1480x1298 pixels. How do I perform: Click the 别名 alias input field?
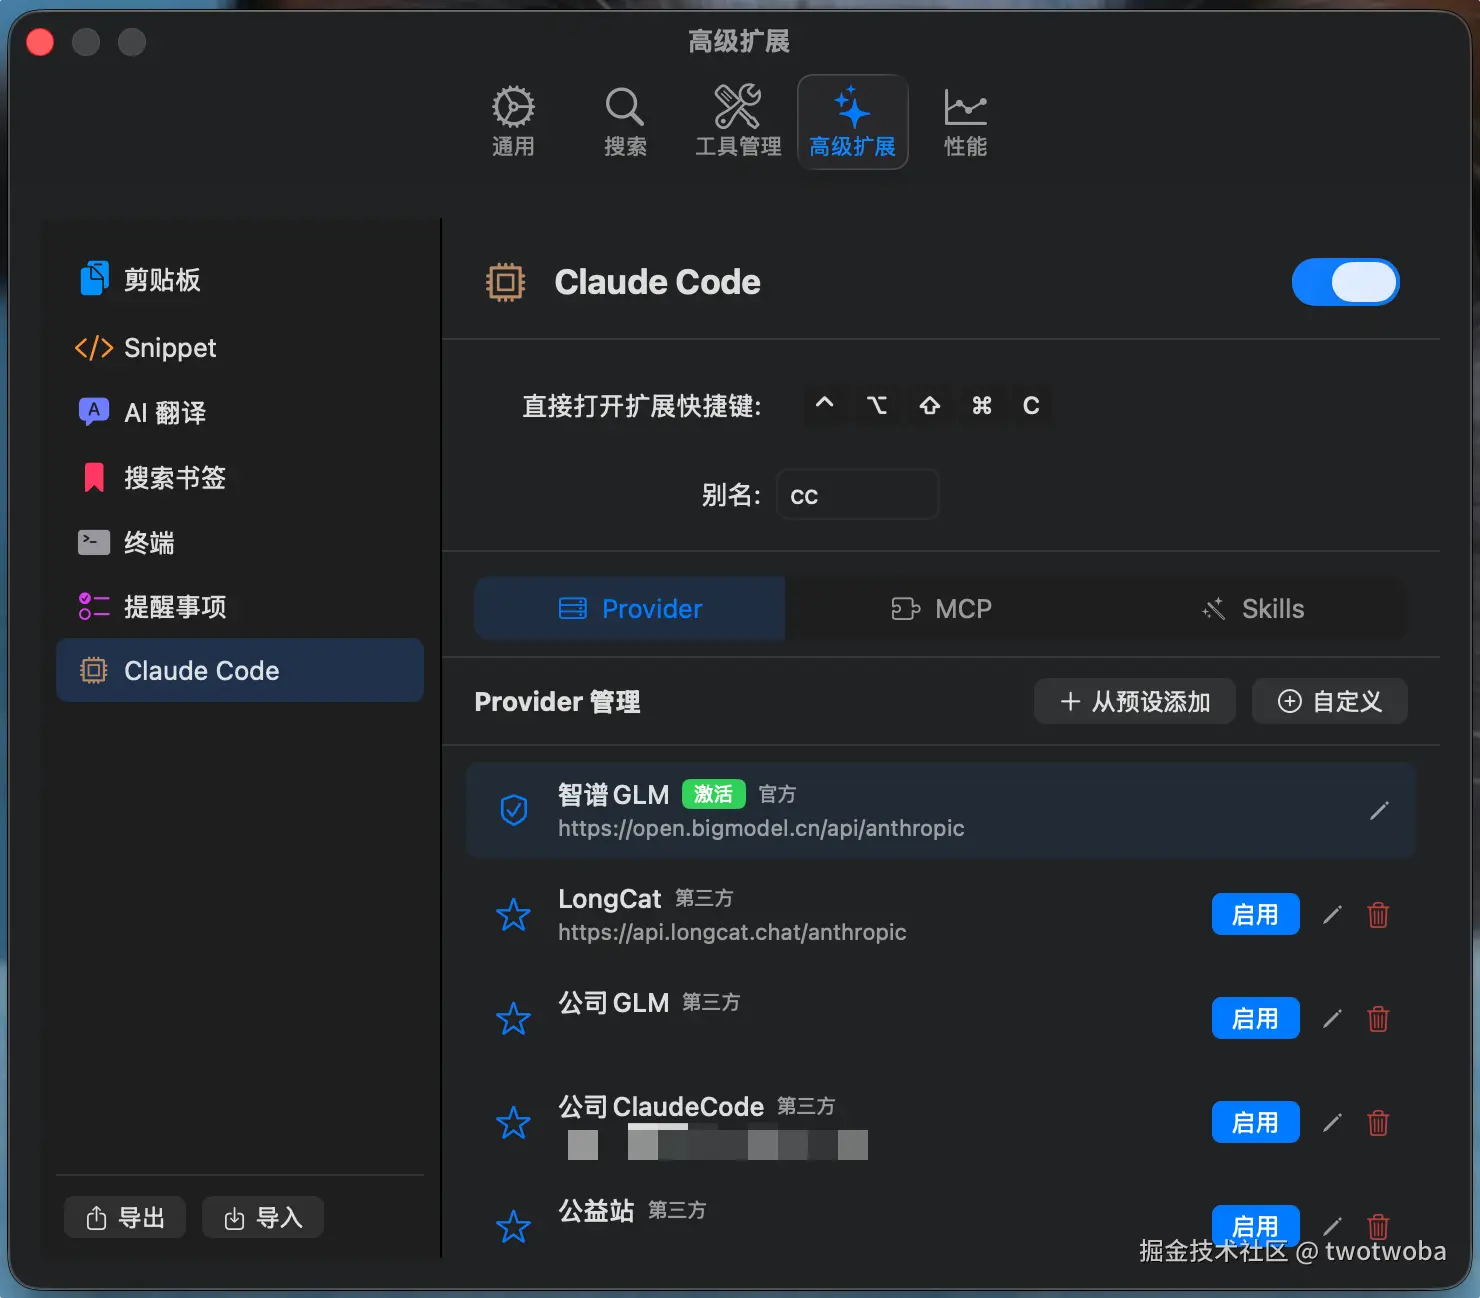857,495
